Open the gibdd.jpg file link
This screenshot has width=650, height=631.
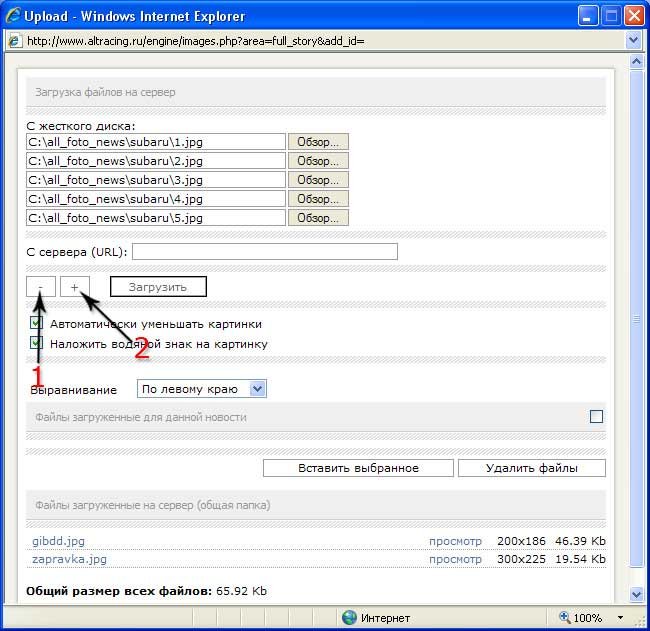click(58, 541)
